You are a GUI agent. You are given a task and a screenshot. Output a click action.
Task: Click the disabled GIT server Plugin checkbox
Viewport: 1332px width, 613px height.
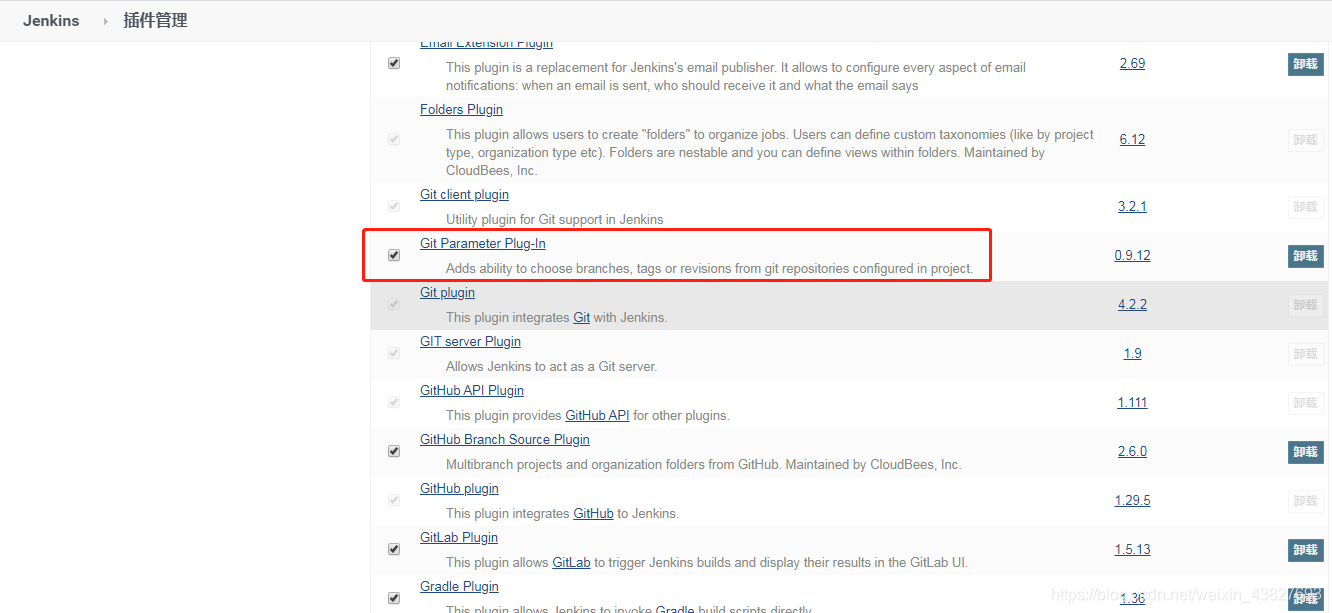tap(394, 353)
